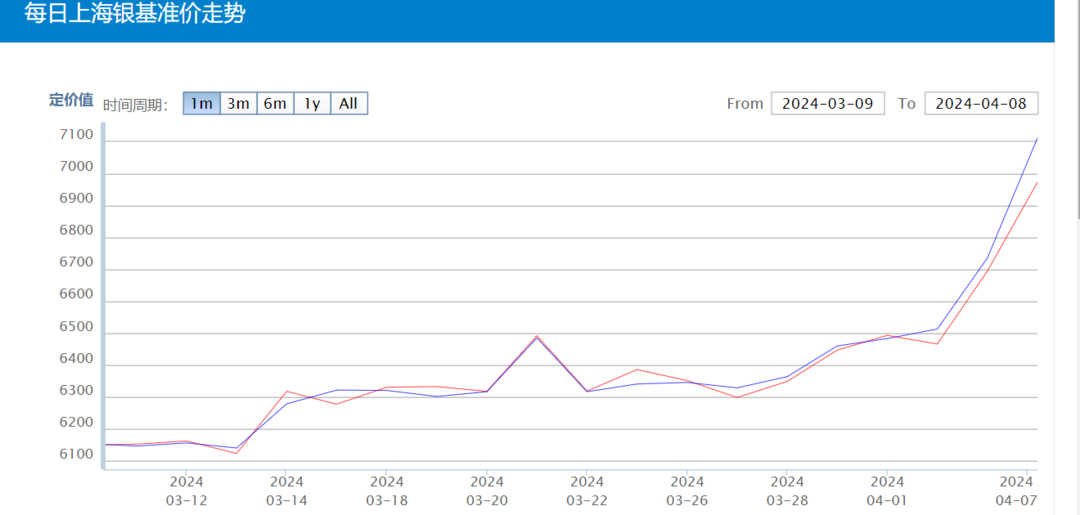Screen dimensions: 1080x515
Task: Click the 7100 y-axis value label
Action: (76, 135)
